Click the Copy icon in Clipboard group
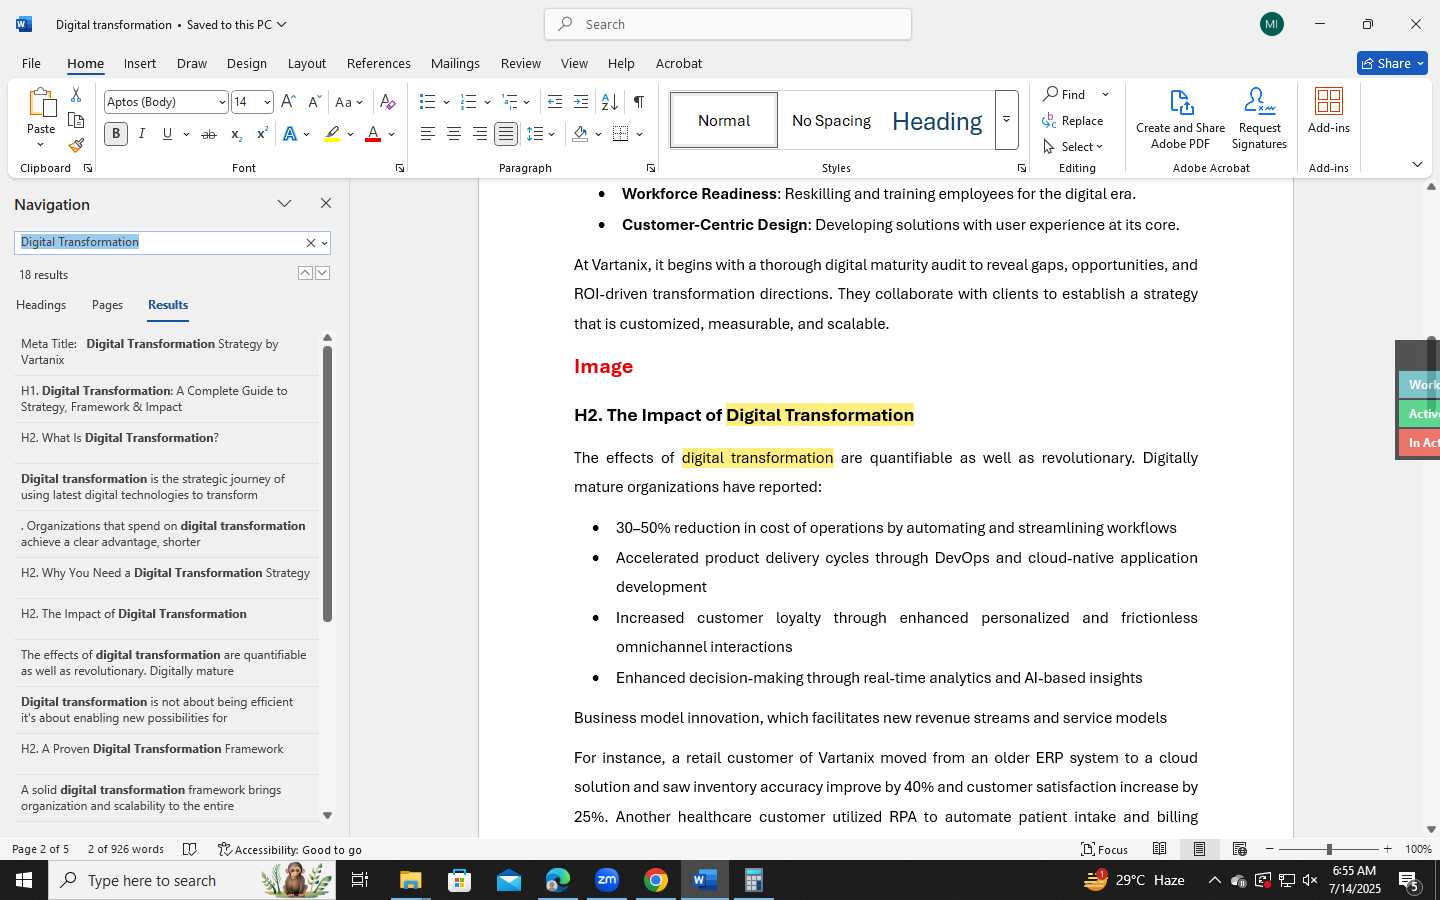 coord(76,120)
